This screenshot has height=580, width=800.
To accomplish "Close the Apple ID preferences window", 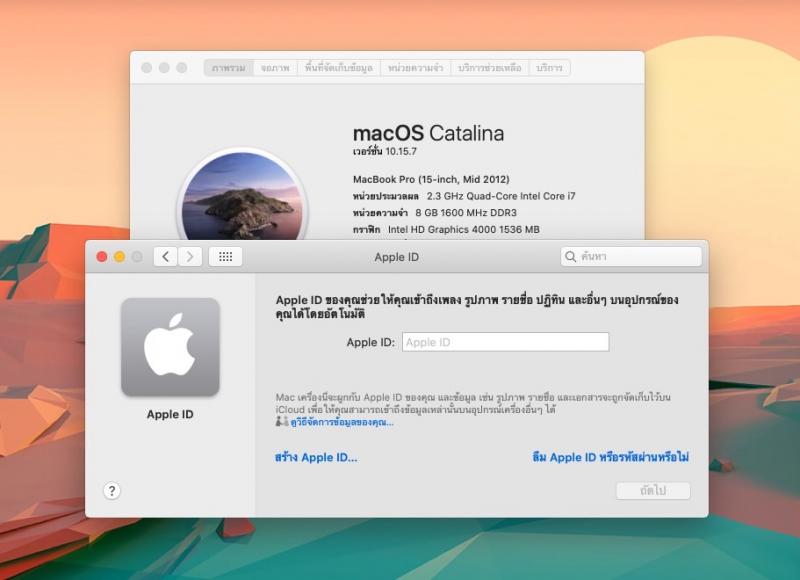I will pyautogui.click(x=102, y=257).
